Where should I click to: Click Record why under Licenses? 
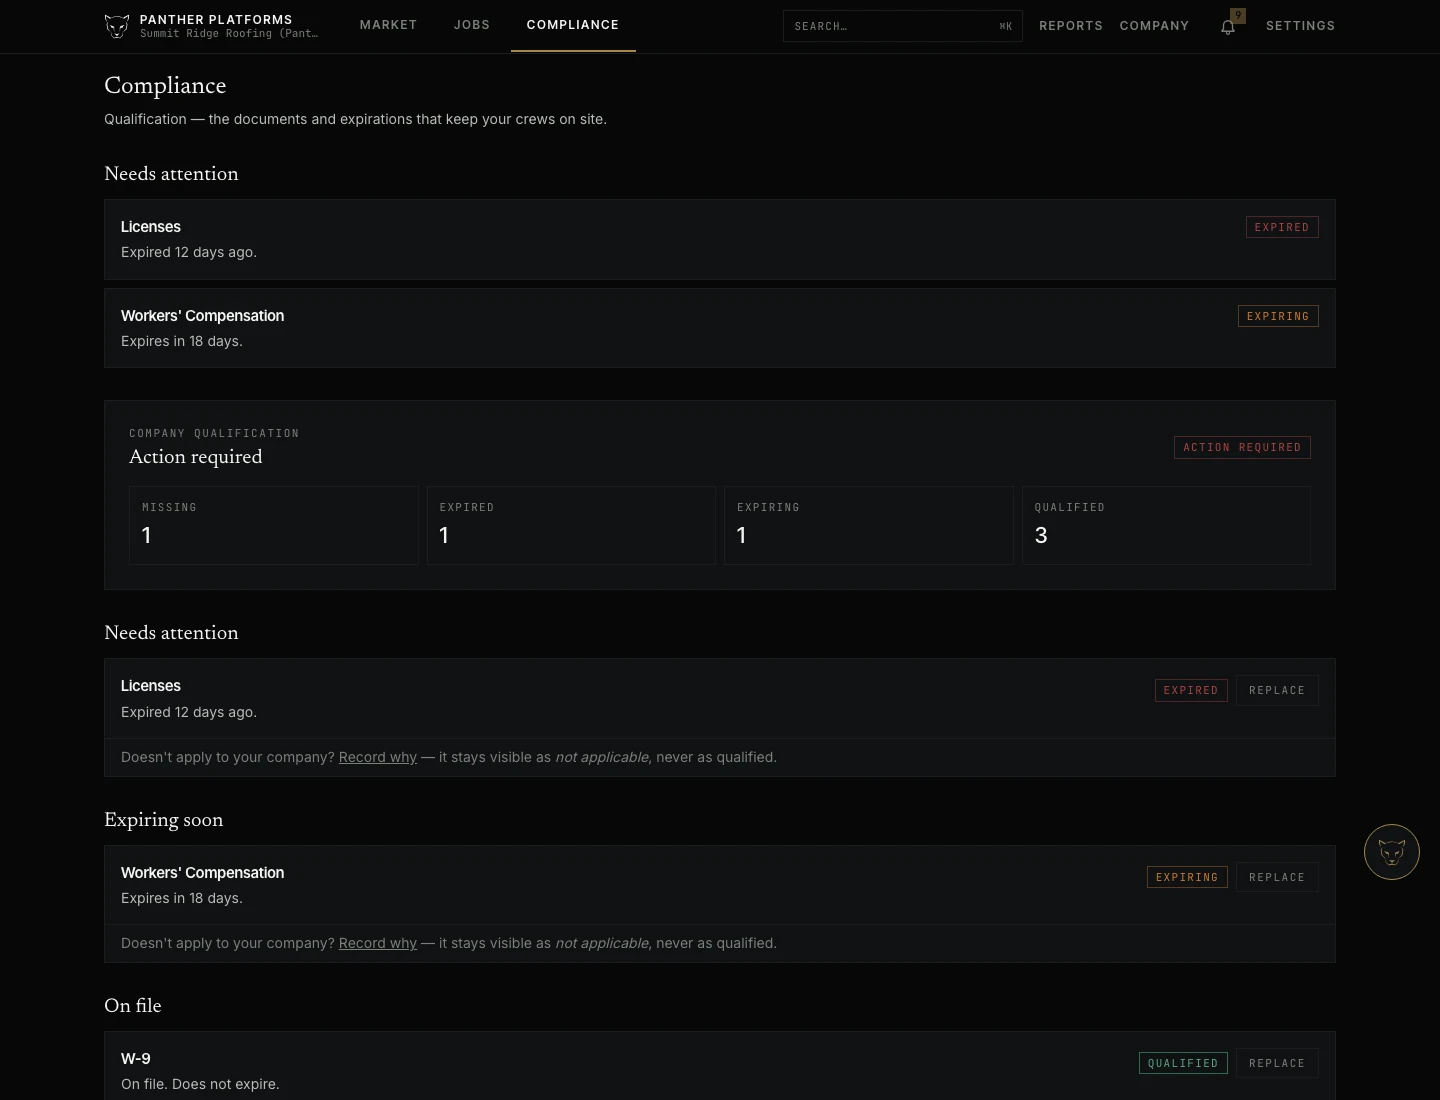pyautogui.click(x=378, y=757)
